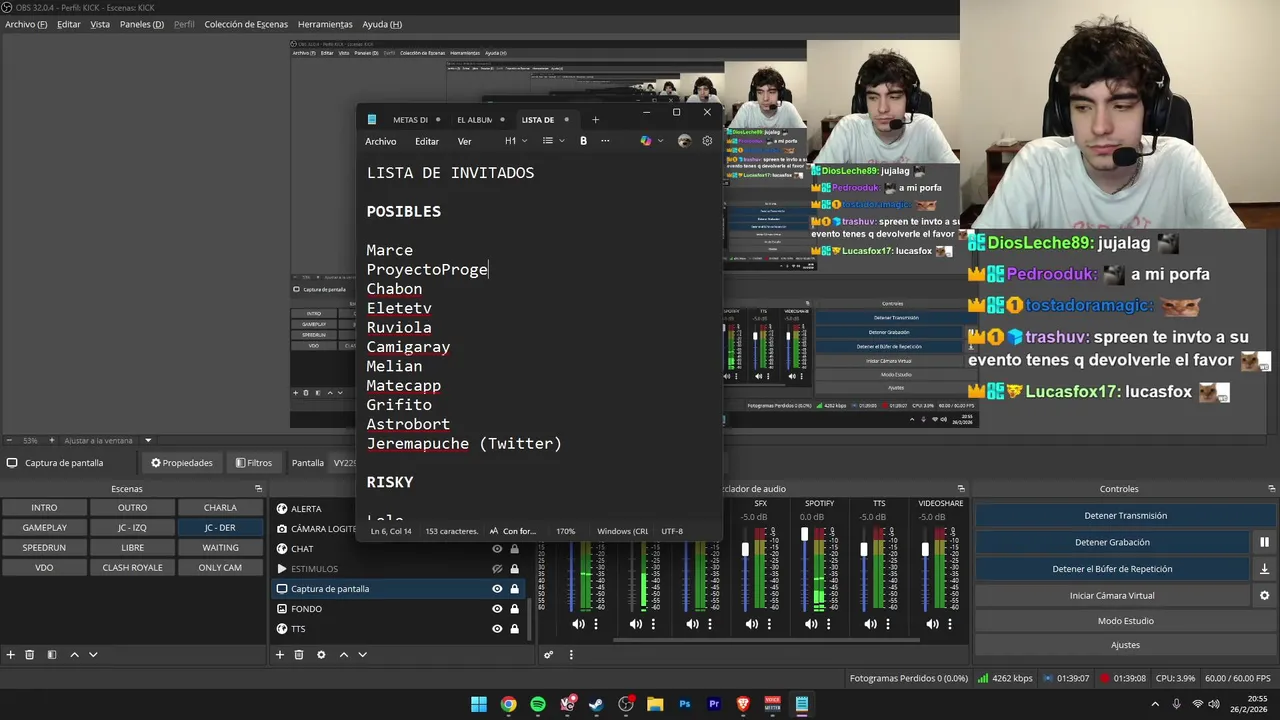Add a new source with the plus icon

click(x=280, y=655)
